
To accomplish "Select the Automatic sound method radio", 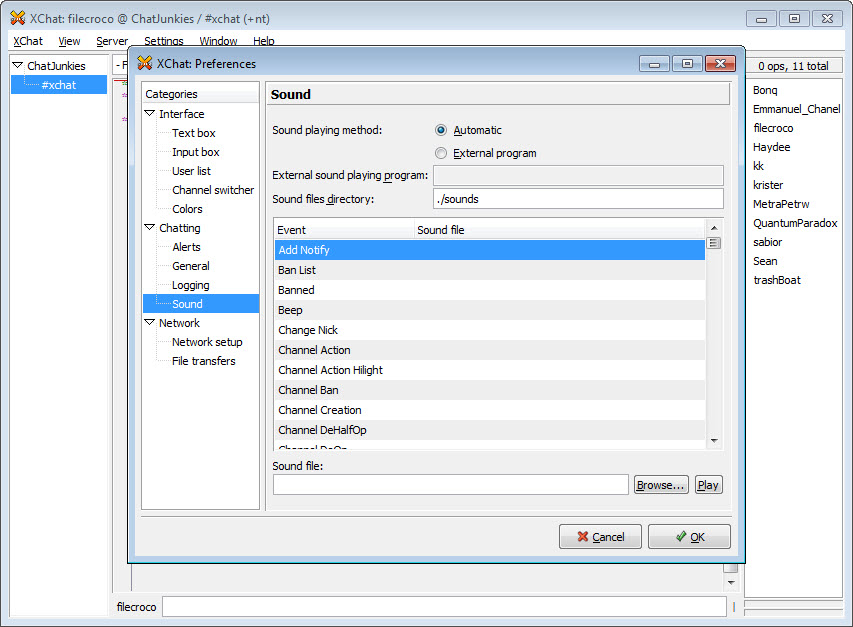I will [441, 130].
